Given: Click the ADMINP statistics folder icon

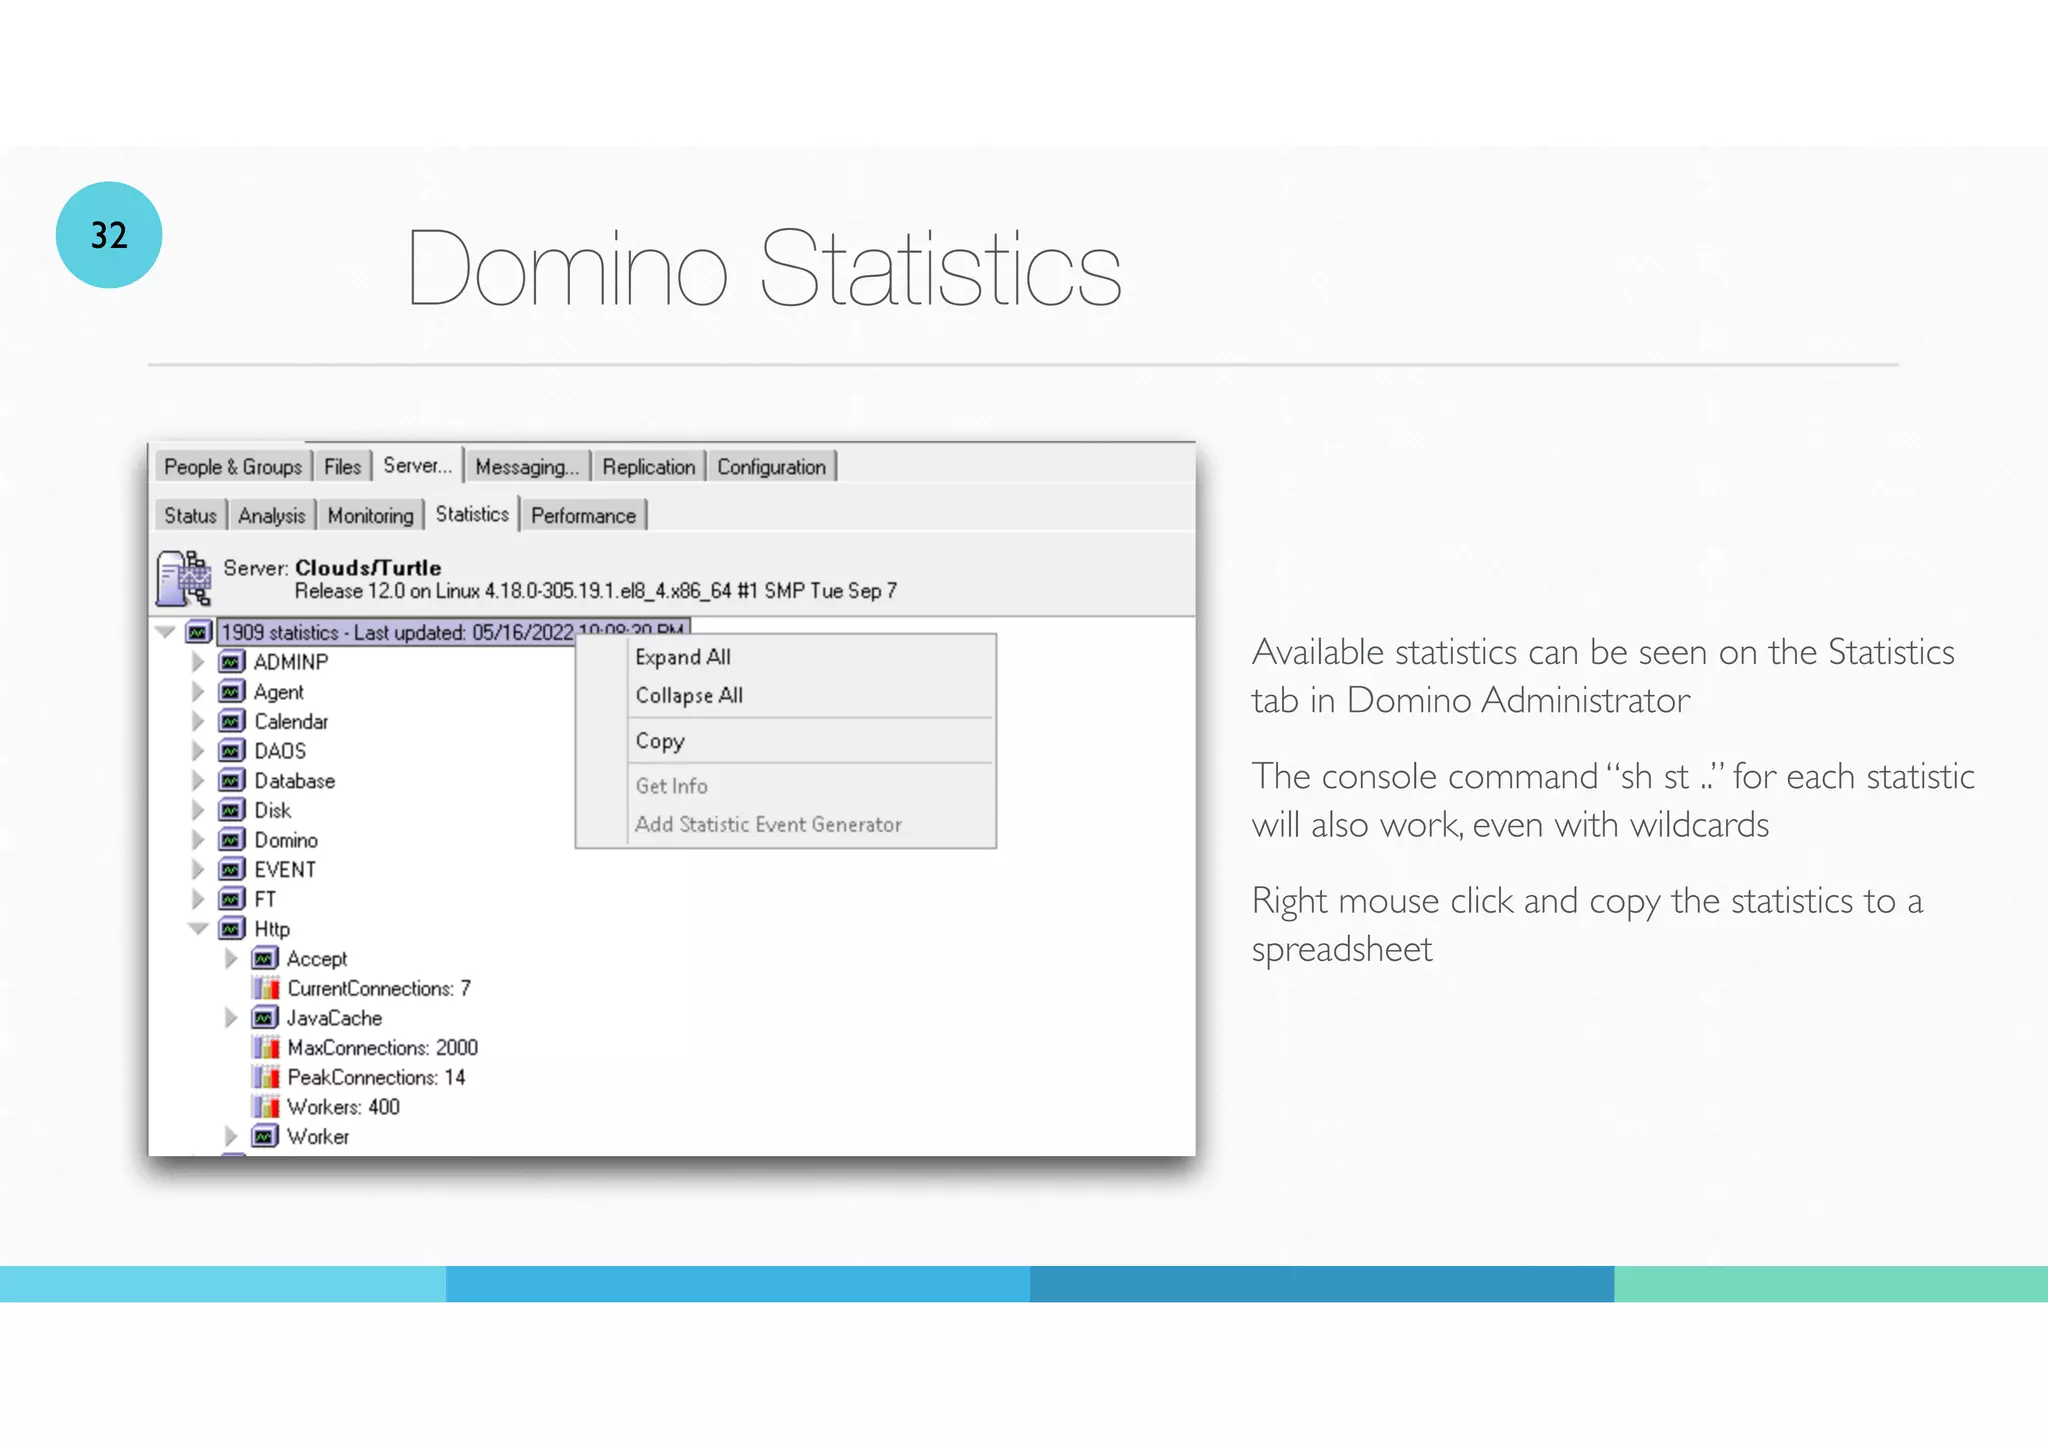Looking at the screenshot, I should point(232,662).
